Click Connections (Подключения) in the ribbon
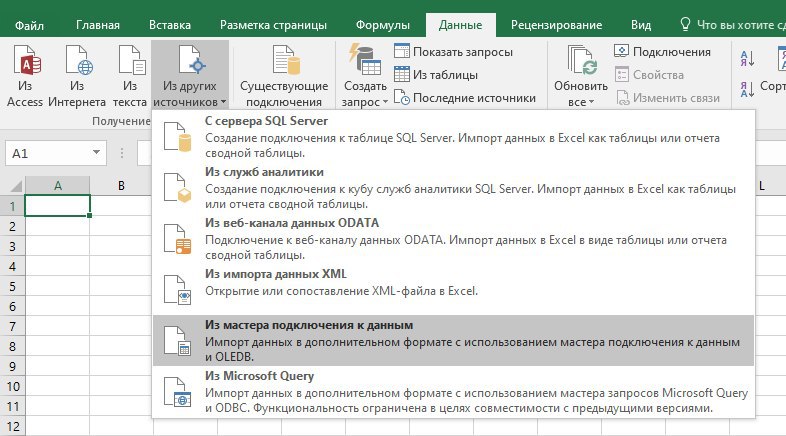The width and height of the screenshot is (786, 436). click(662, 52)
